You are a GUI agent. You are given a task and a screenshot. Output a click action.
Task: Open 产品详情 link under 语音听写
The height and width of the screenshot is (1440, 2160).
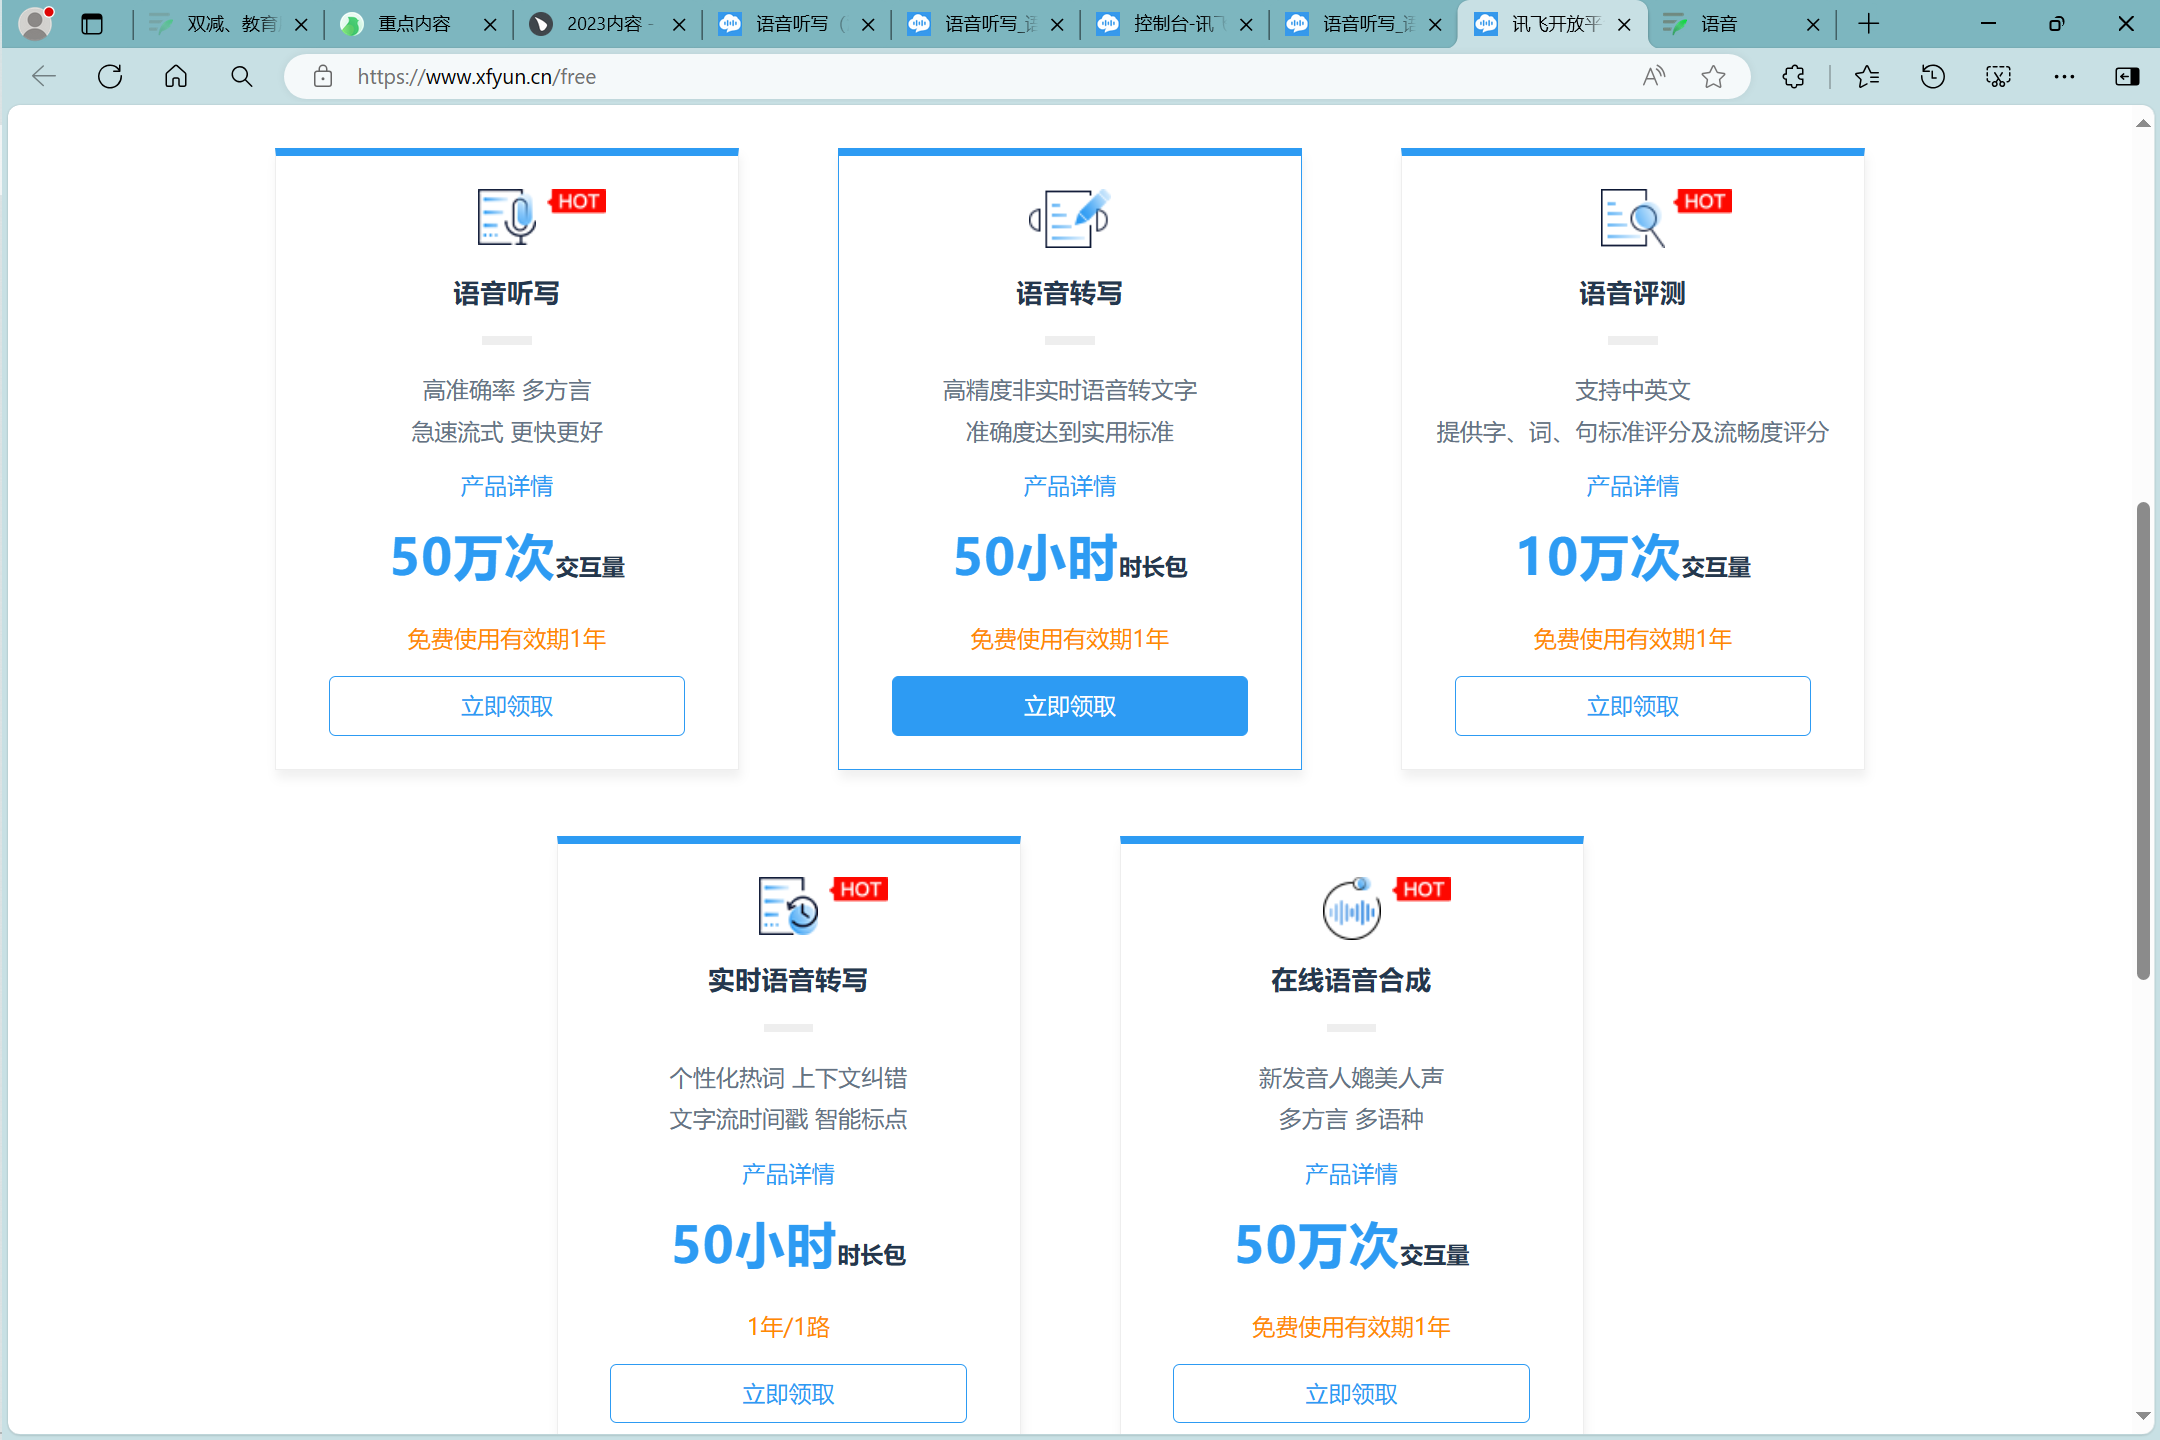[x=506, y=486]
